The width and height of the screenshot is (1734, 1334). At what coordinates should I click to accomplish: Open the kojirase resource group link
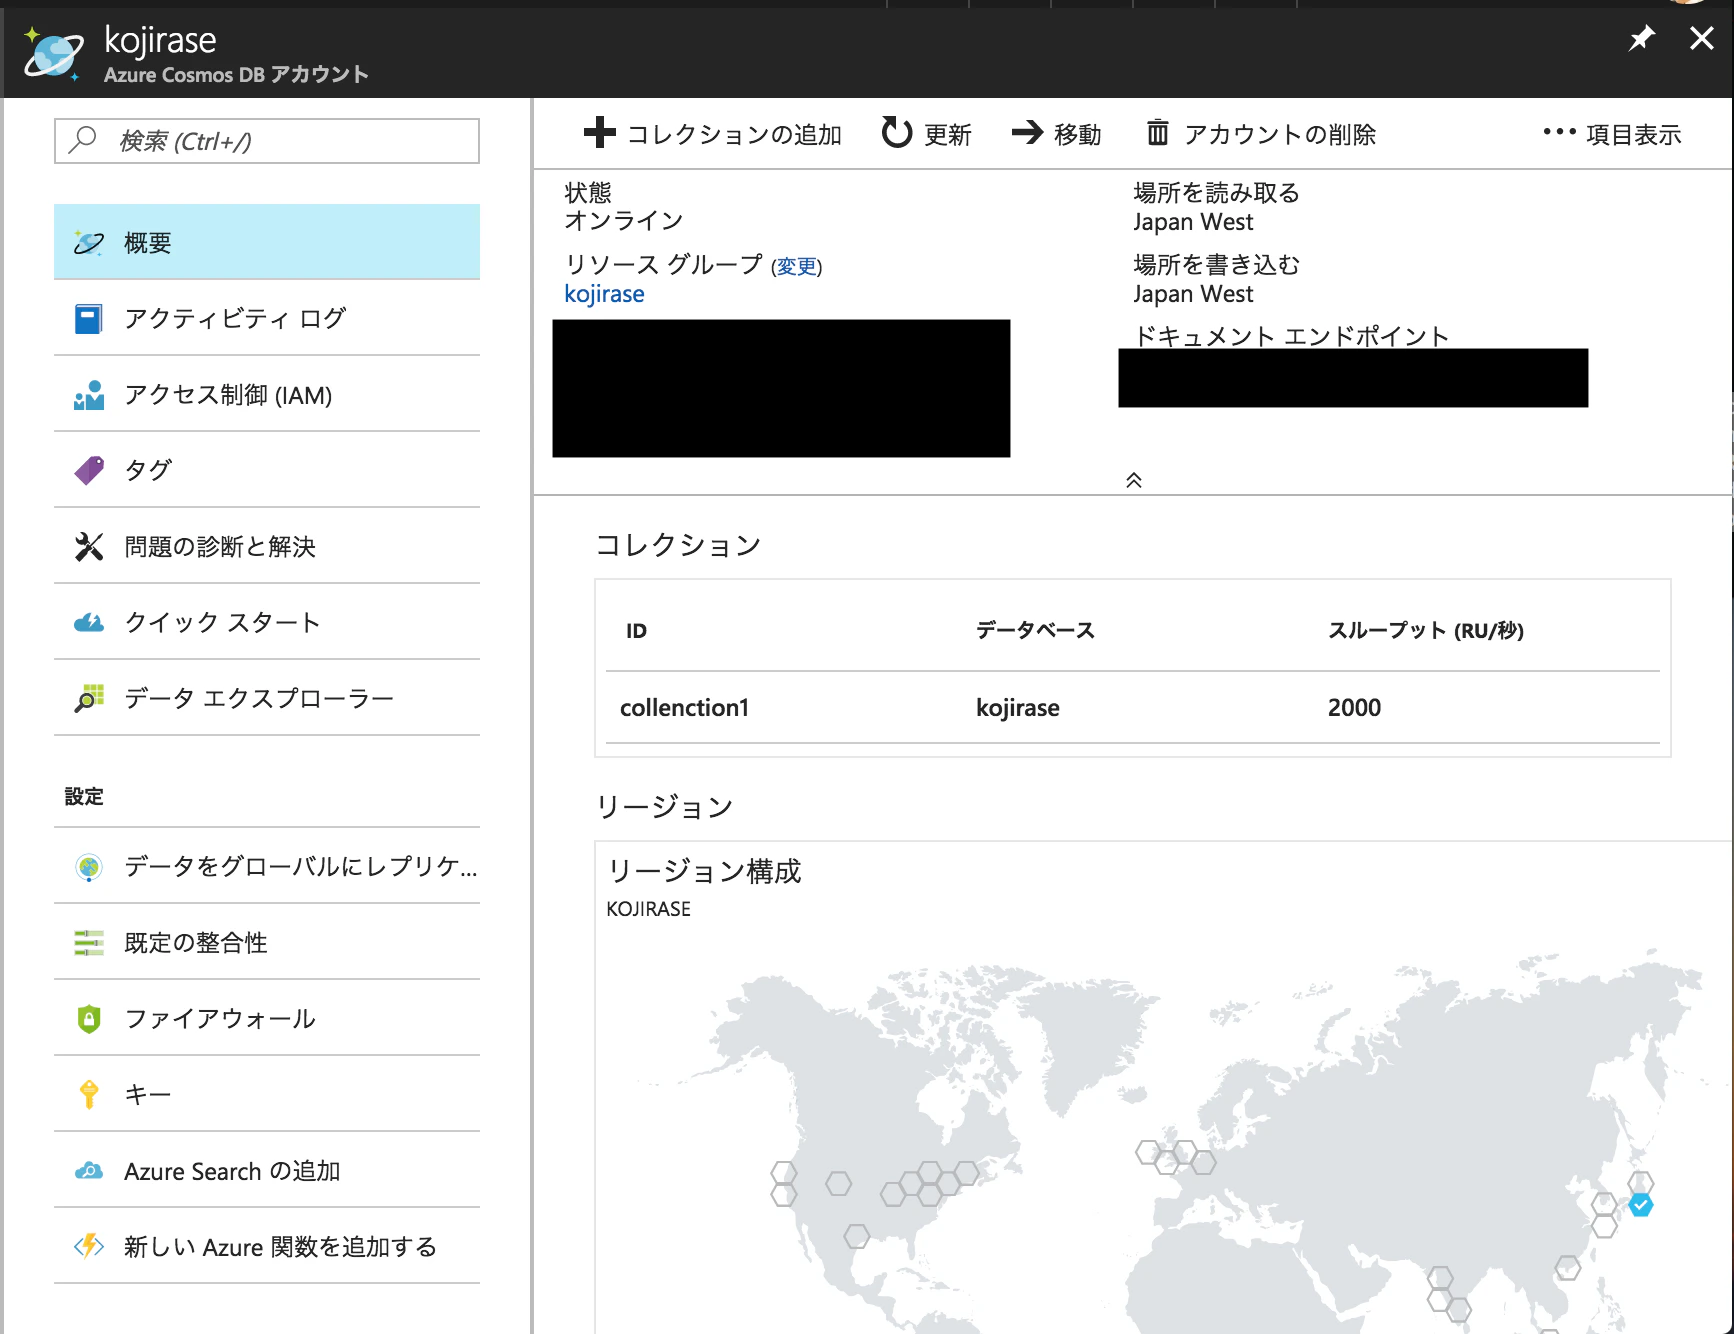pos(604,294)
